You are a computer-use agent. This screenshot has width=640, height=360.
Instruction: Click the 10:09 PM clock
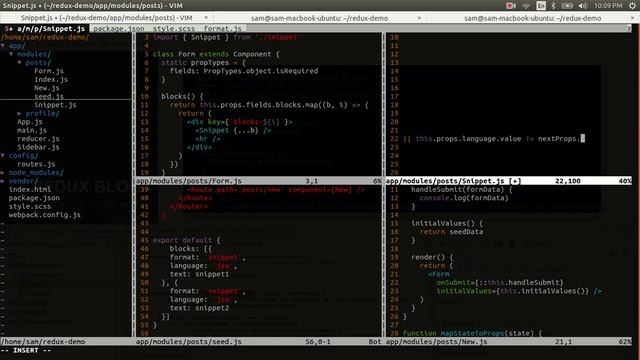click(x=608, y=6)
